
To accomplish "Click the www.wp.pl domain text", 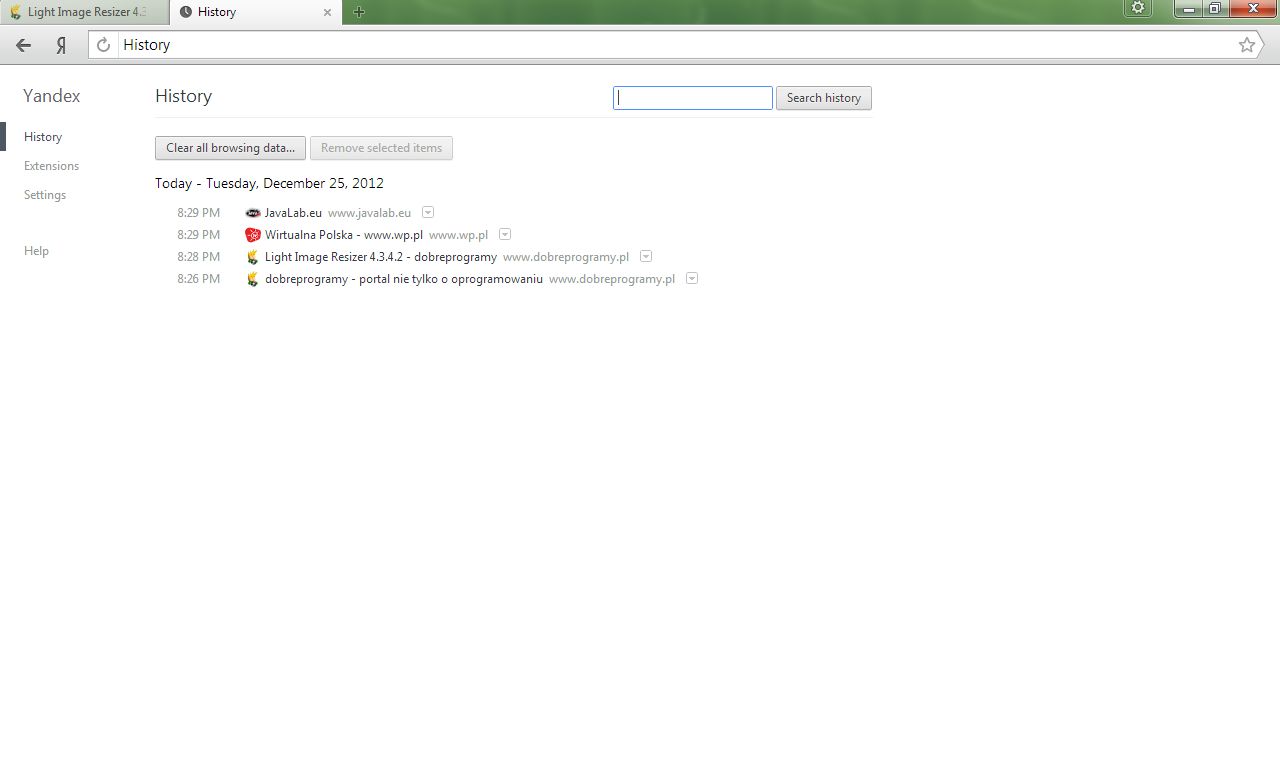I will (458, 235).
